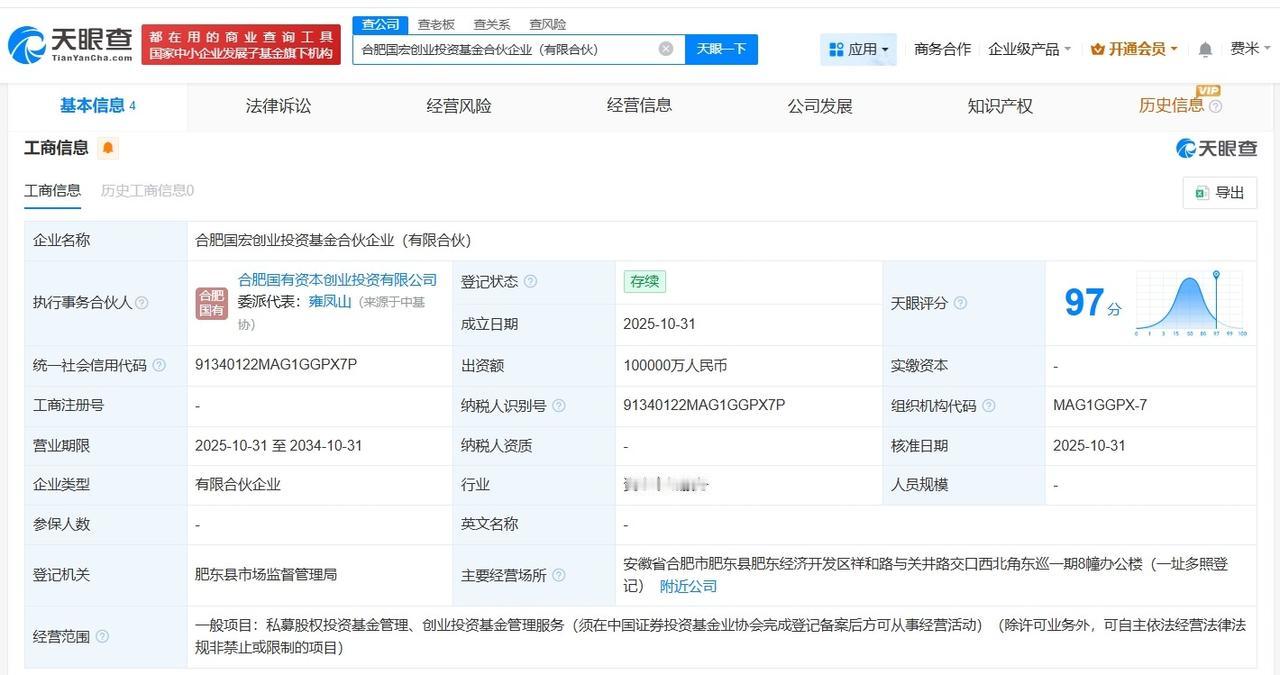This screenshot has height=675, width=1280.
Task: Open the 法律诉讼 tab
Action: [x=279, y=105]
